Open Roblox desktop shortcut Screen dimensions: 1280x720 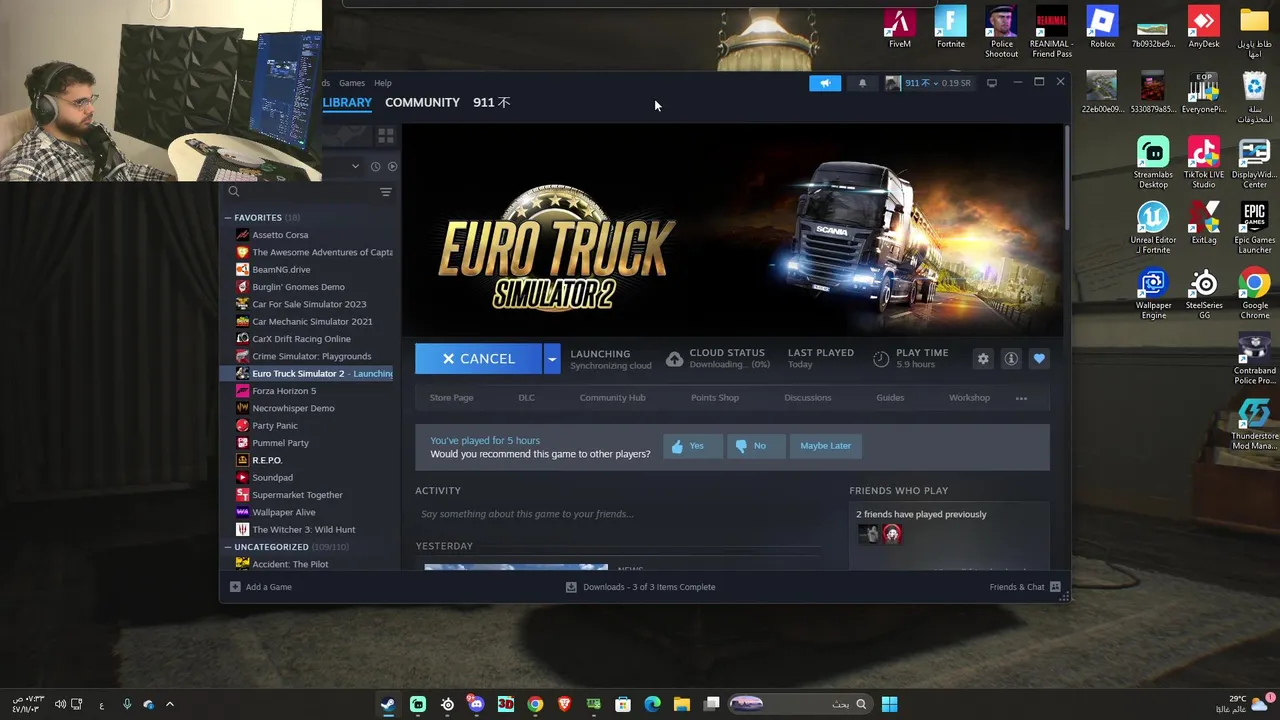pos(1102,28)
